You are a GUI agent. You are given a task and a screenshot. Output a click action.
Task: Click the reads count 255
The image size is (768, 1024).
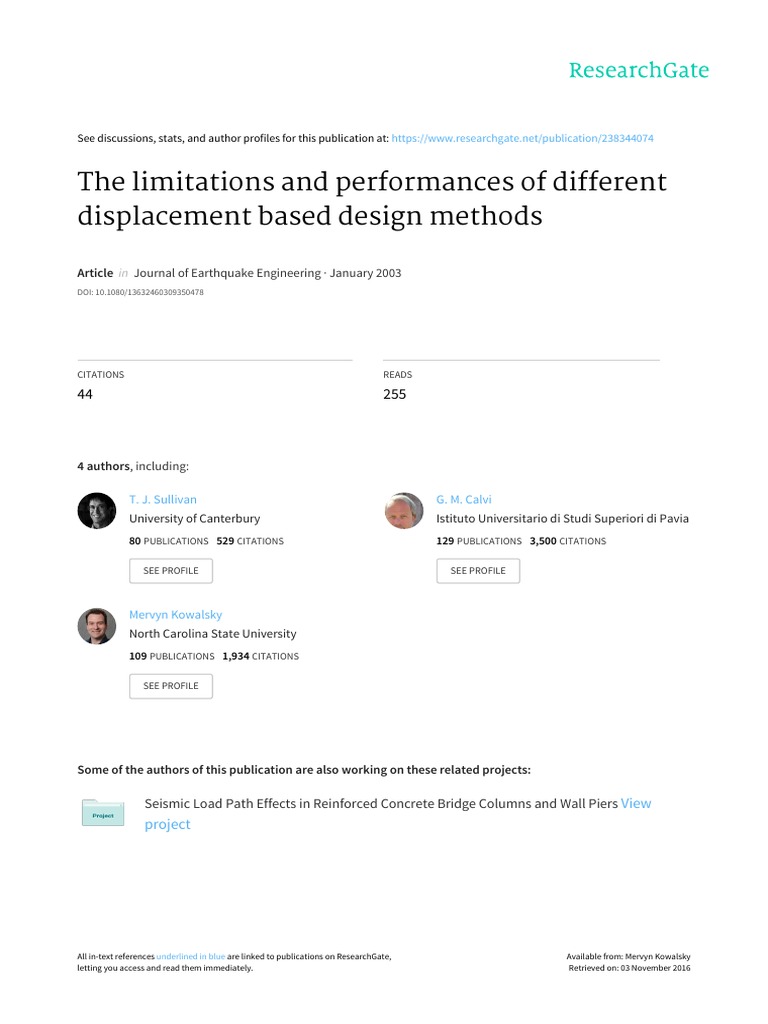pos(395,394)
